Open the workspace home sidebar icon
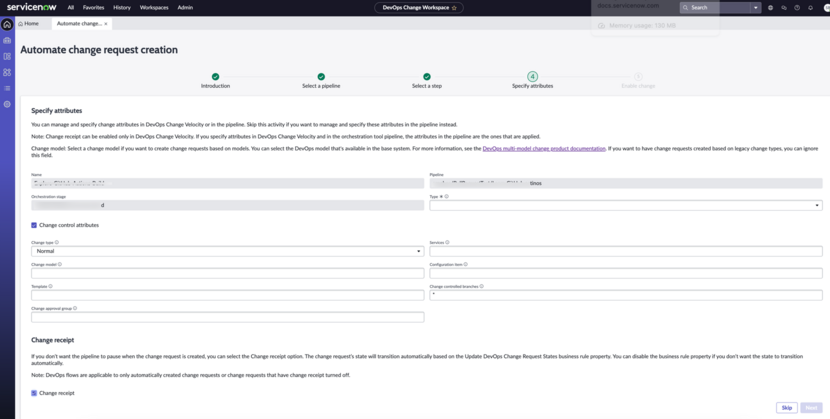Image resolution: width=830 pixels, height=419 pixels. coord(7,24)
